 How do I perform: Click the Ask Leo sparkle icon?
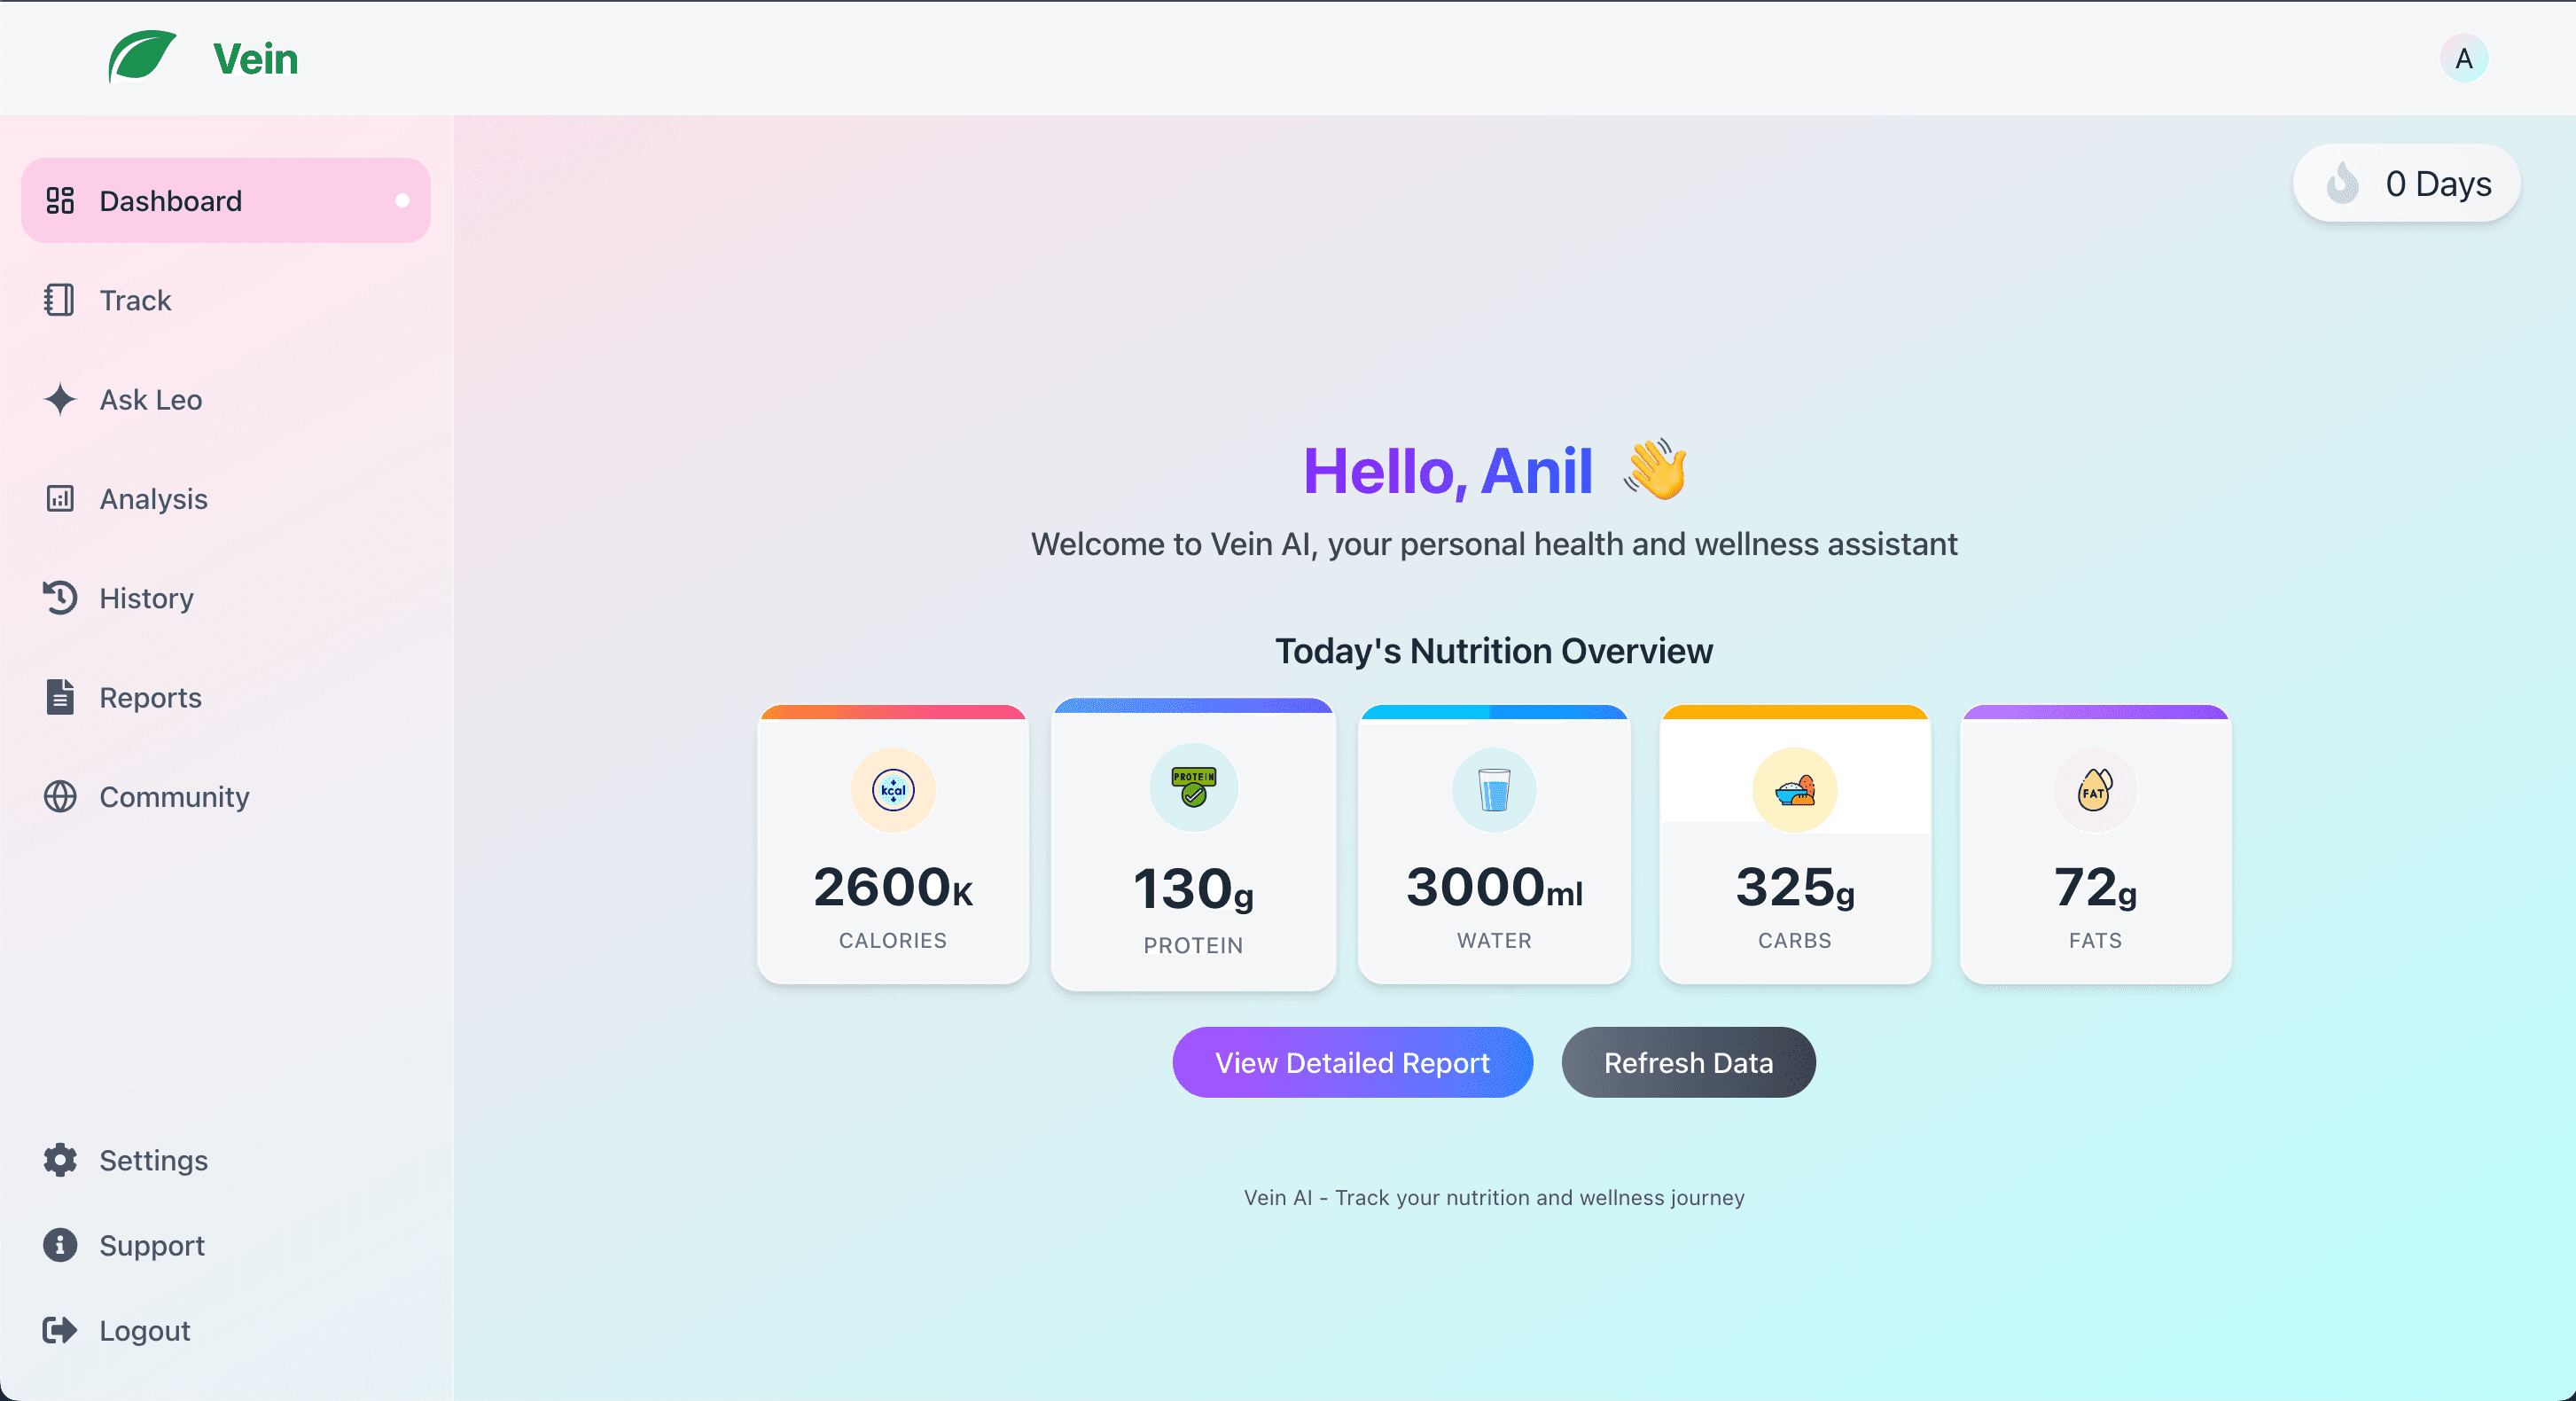tap(60, 400)
